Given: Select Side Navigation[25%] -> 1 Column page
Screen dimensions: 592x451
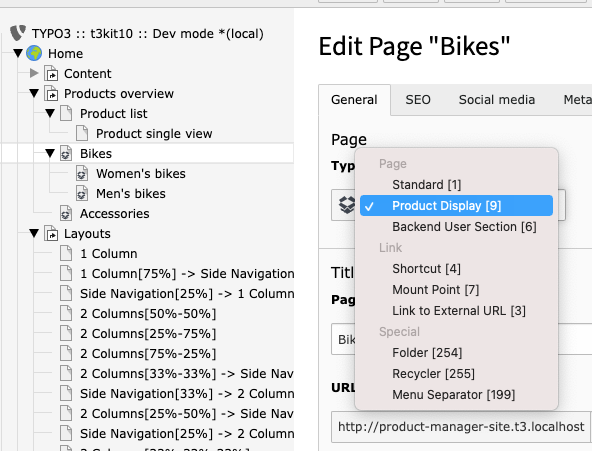Looking at the screenshot, I should (x=187, y=294).
